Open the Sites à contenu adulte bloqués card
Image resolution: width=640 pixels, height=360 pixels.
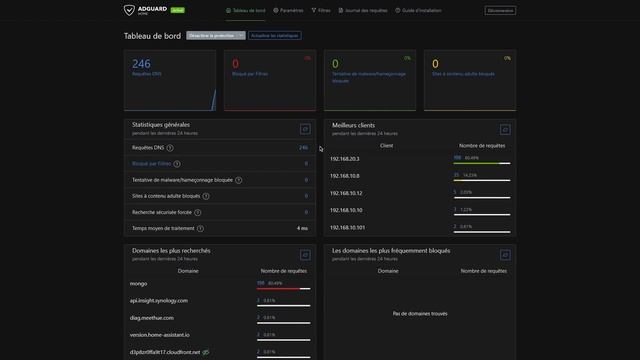[470, 80]
